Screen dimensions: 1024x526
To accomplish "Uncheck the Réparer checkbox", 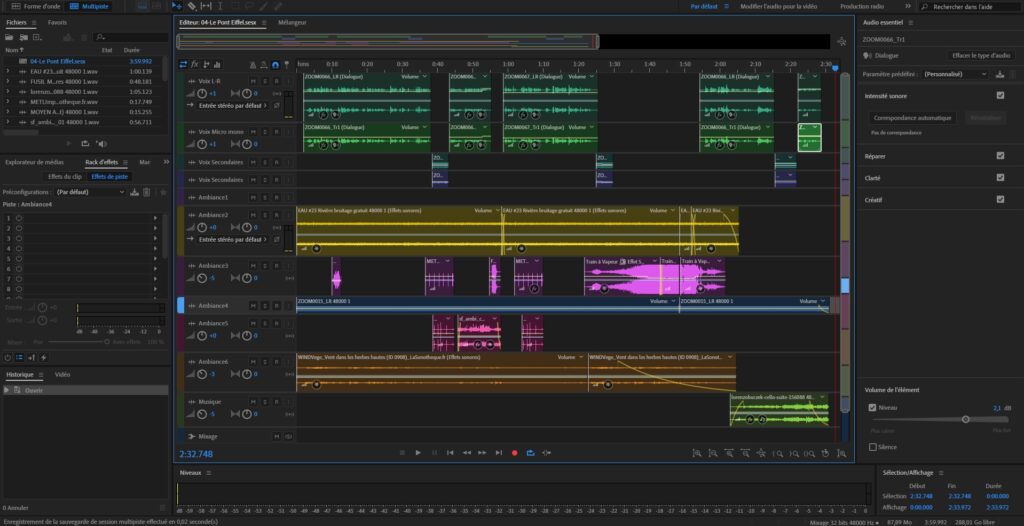I will pos(1000,156).
